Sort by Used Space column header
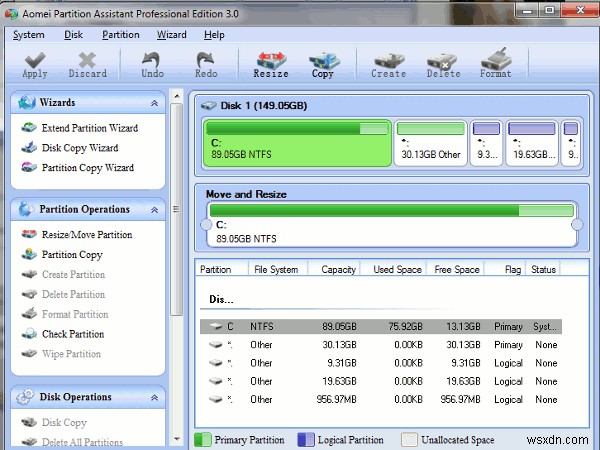Image resolution: width=600 pixels, height=450 pixels. (x=393, y=269)
